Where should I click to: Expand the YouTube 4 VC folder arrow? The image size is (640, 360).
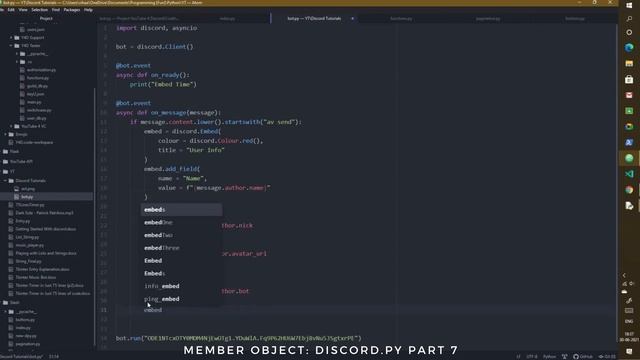tap(11, 126)
